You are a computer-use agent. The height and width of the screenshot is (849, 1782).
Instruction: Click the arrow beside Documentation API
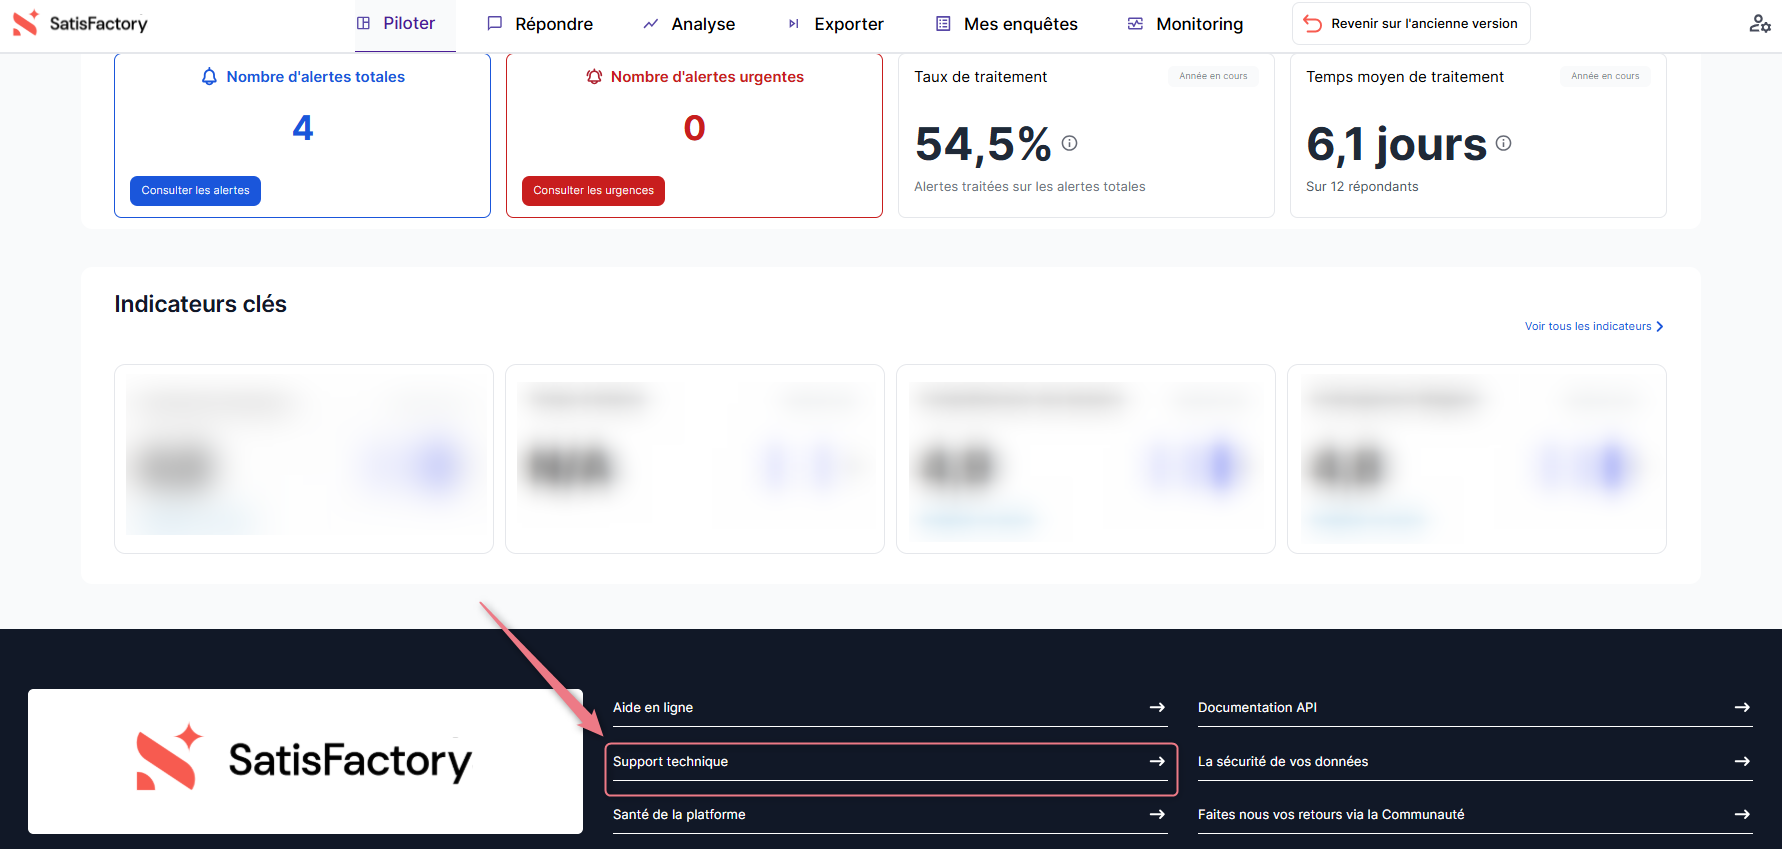[1742, 707]
